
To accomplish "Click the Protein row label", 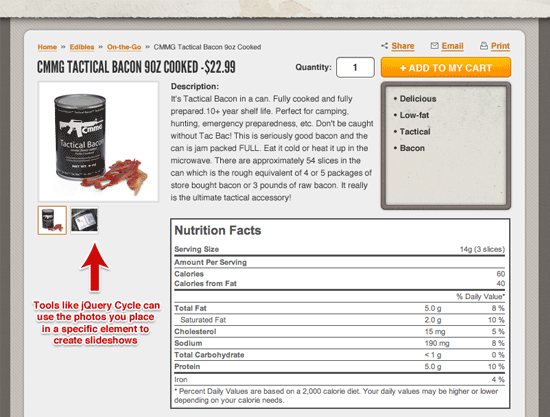I will (x=187, y=366).
